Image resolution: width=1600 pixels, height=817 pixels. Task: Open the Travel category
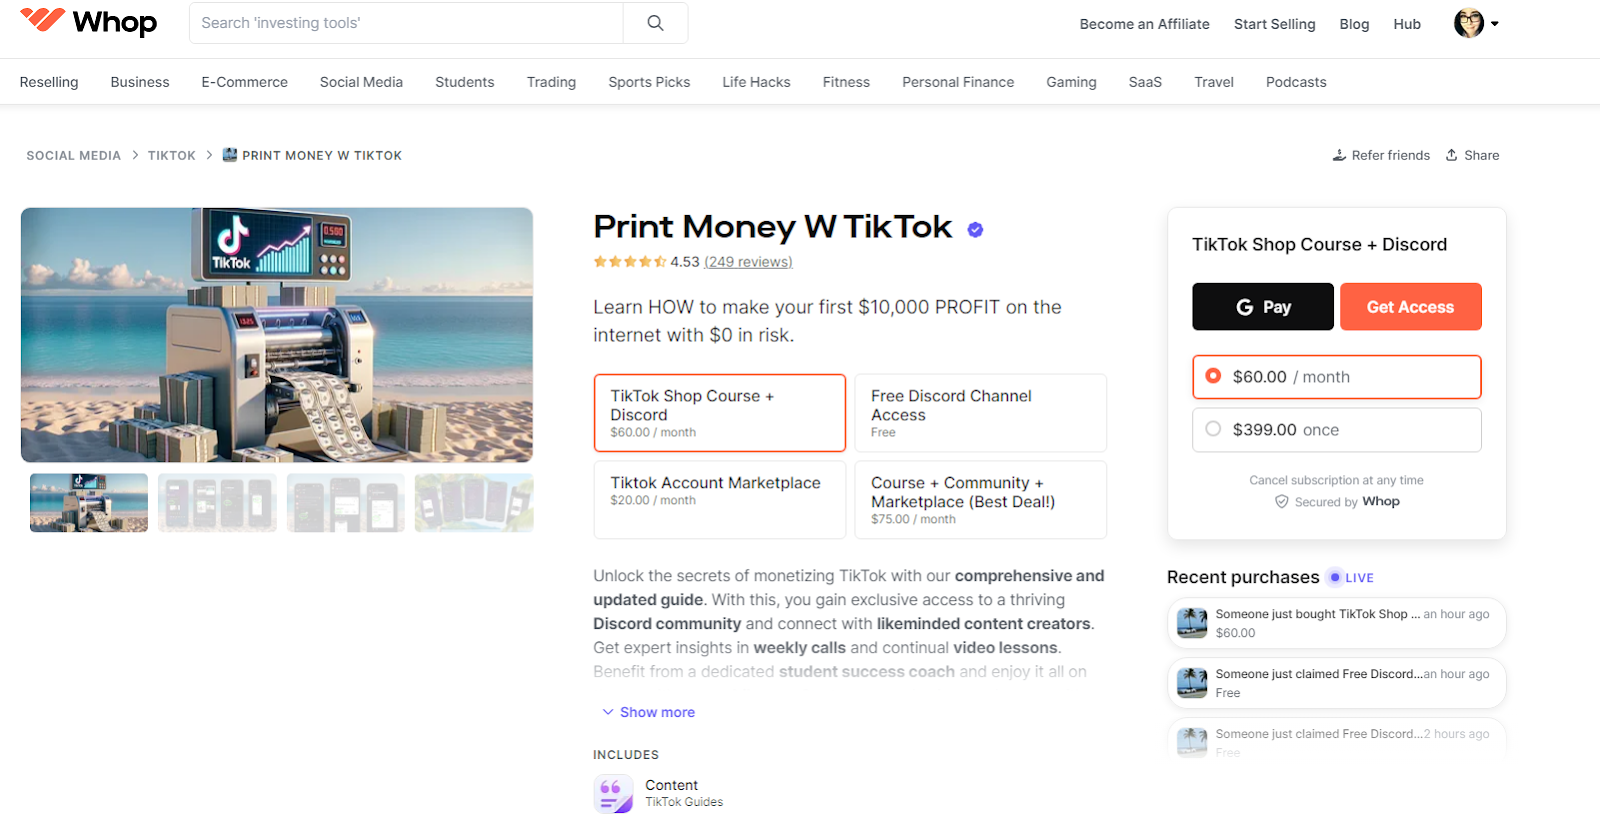click(x=1214, y=82)
